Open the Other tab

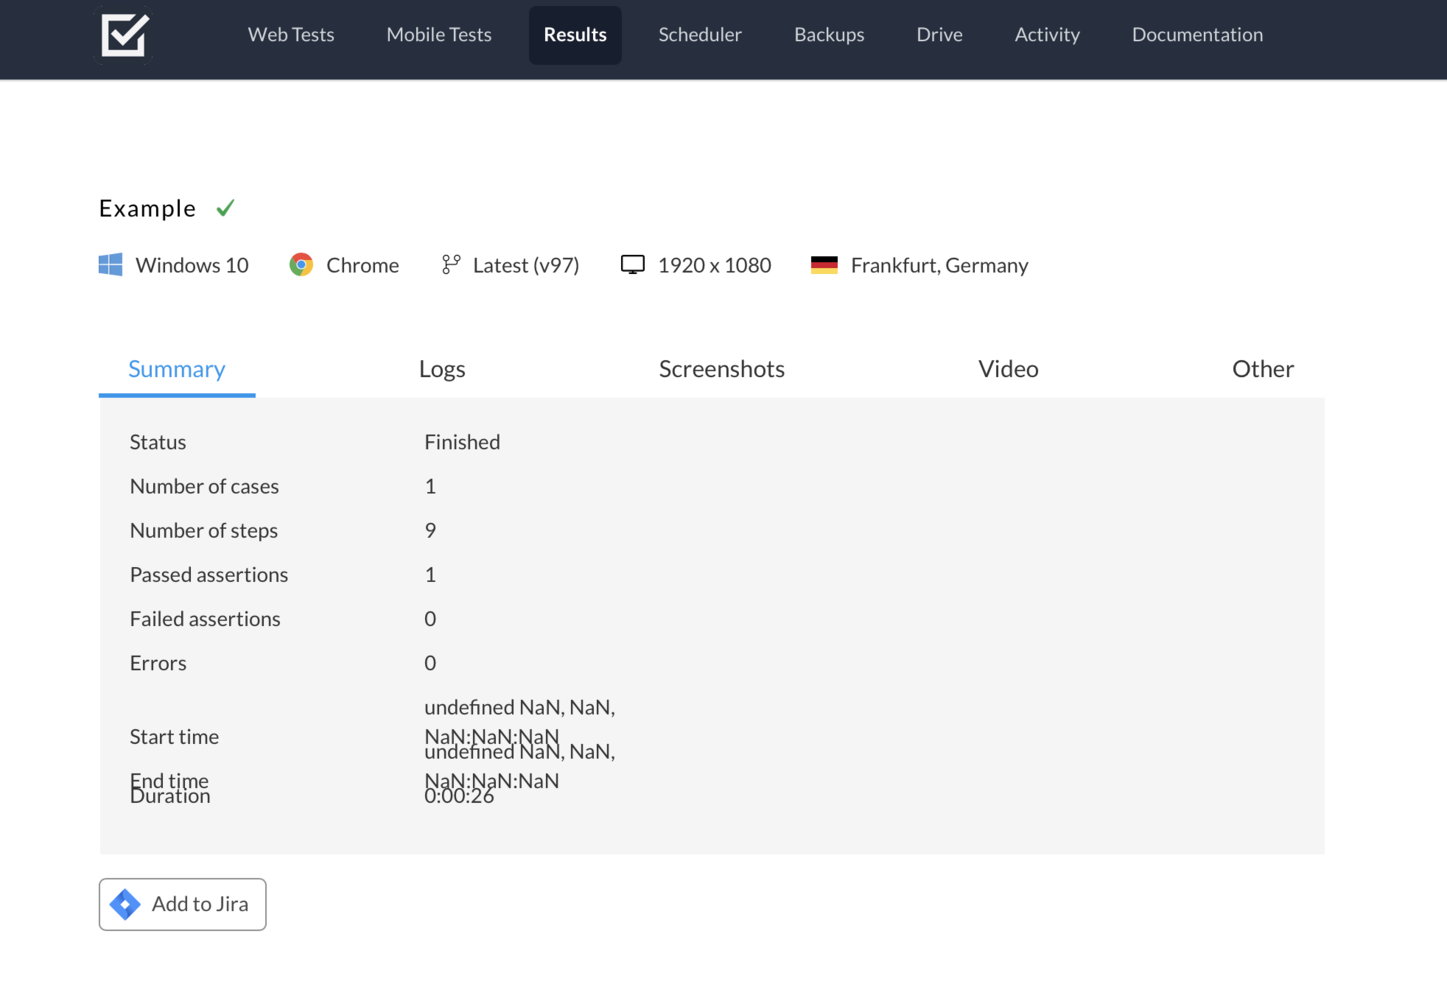point(1262,369)
